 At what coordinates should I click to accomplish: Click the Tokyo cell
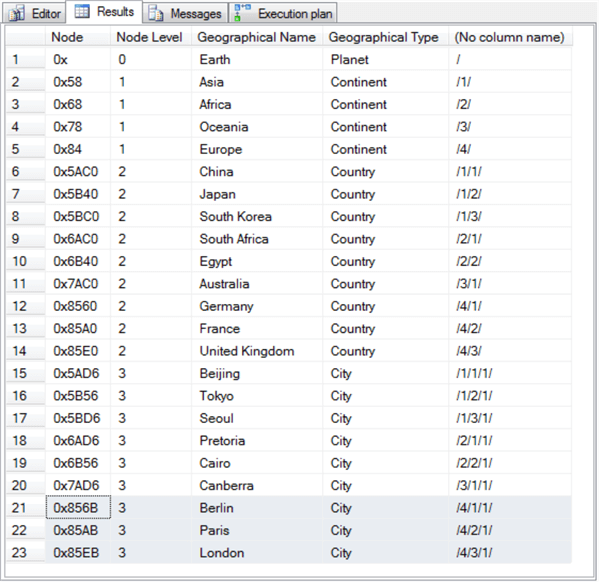[257, 396]
